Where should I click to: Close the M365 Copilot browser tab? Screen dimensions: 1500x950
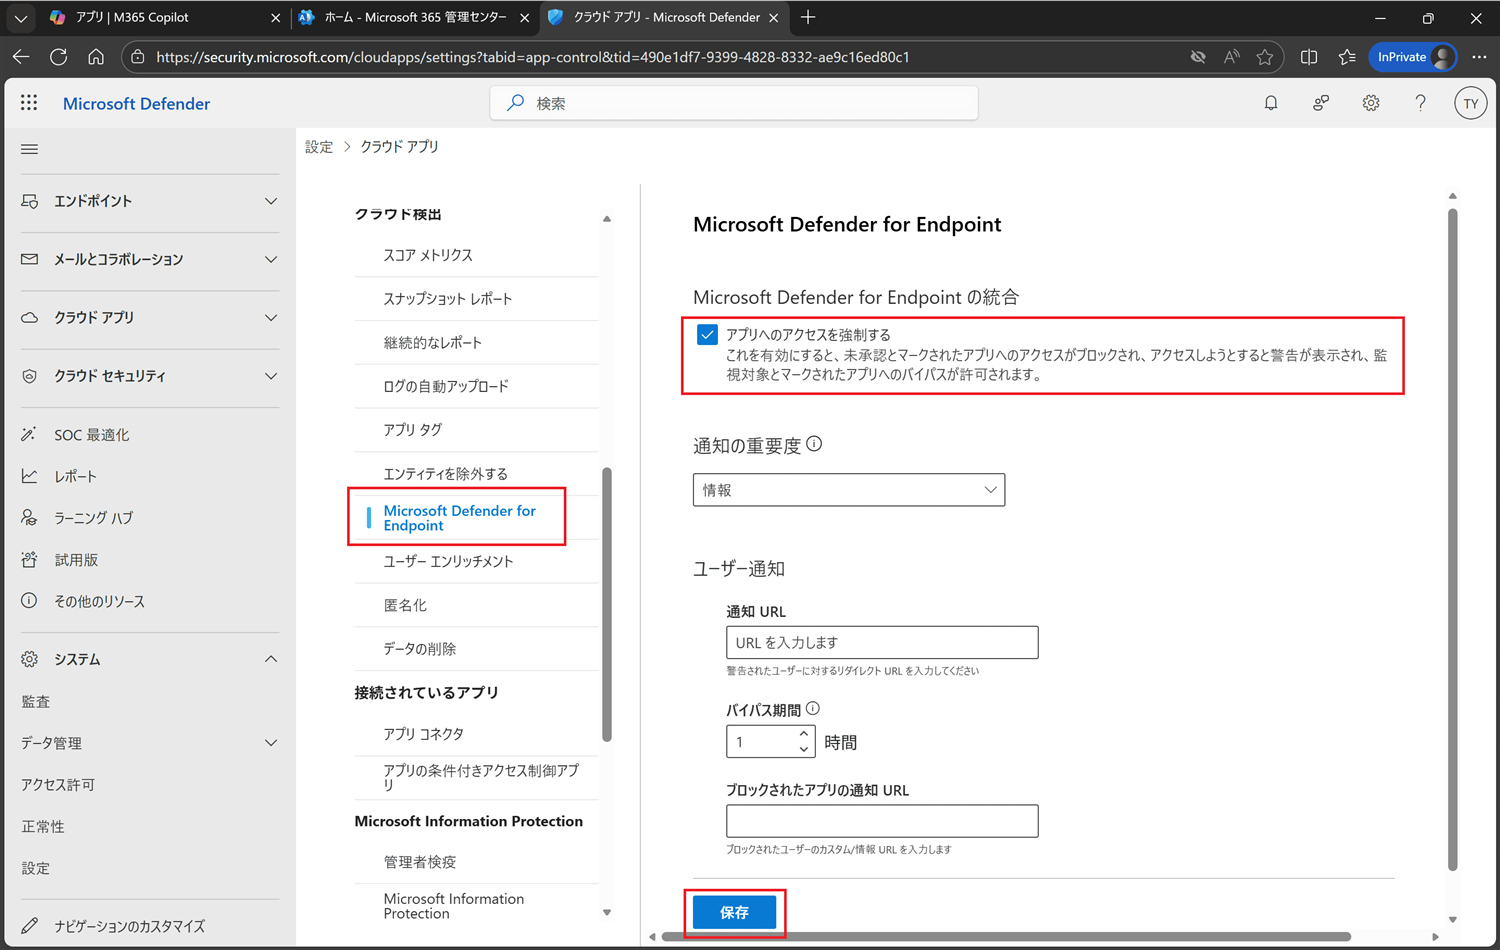tap(276, 18)
